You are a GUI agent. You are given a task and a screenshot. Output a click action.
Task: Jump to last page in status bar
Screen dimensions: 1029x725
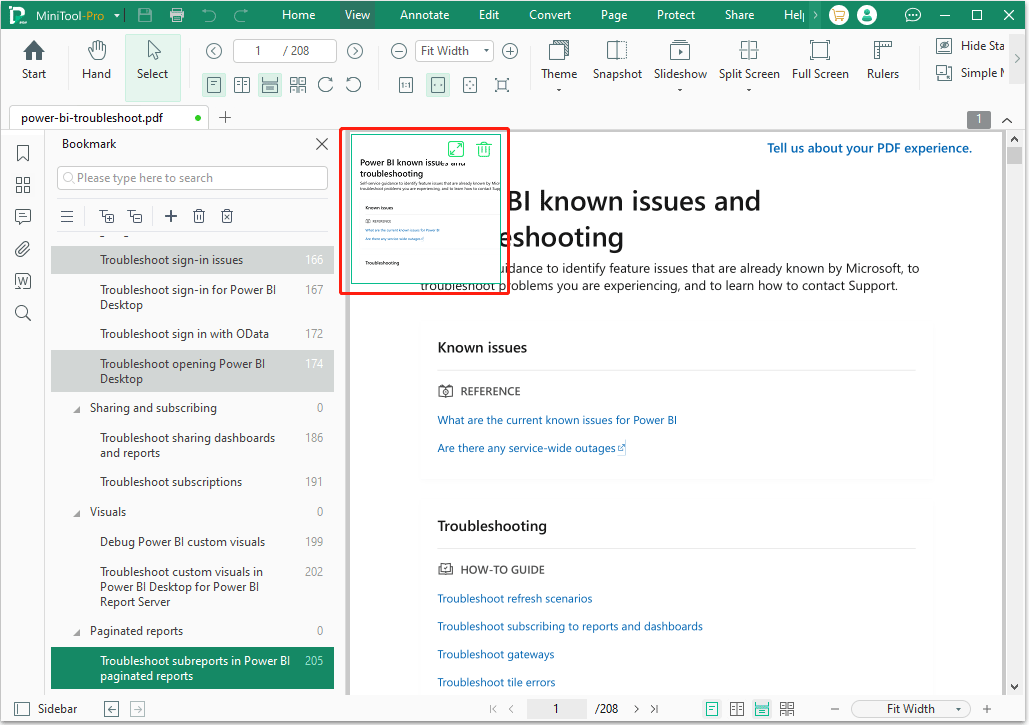pos(654,709)
